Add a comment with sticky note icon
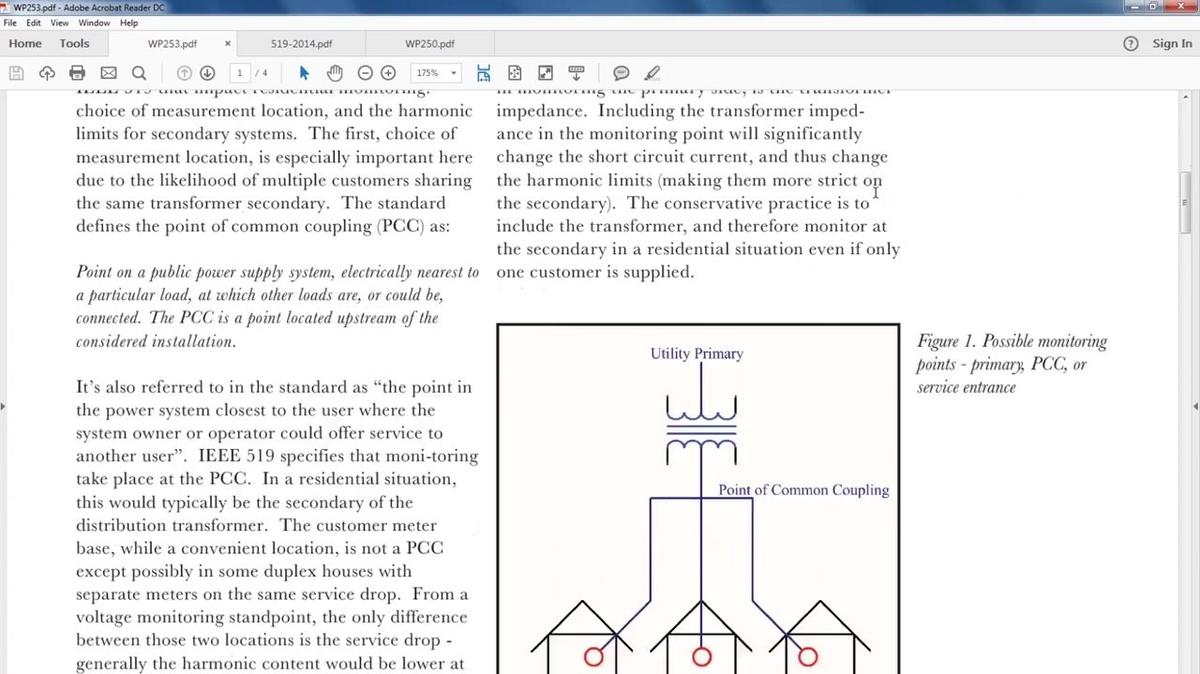Viewport: 1200px width, 674px height. (x=620, y=73)
